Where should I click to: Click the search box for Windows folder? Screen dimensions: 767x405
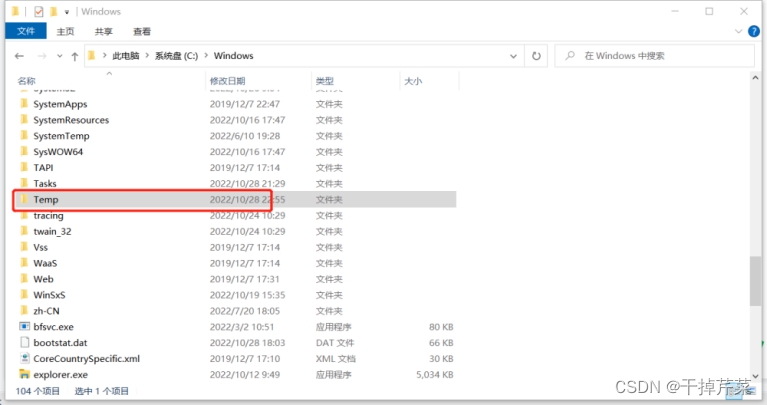tap(654, 56)
